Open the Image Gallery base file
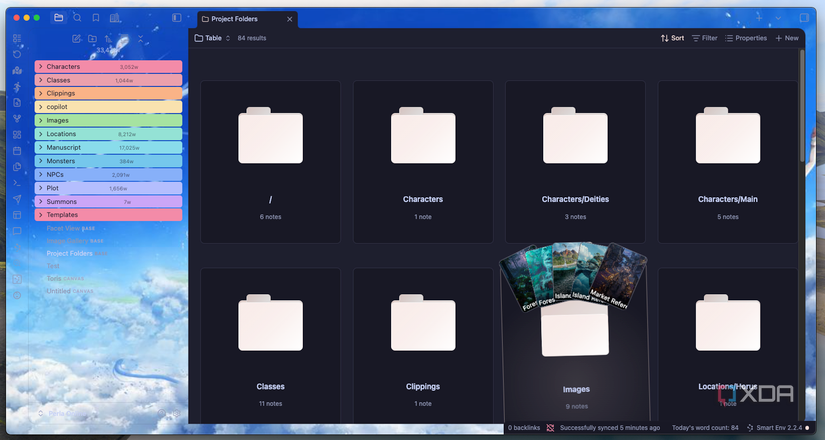 click(75, 241)
